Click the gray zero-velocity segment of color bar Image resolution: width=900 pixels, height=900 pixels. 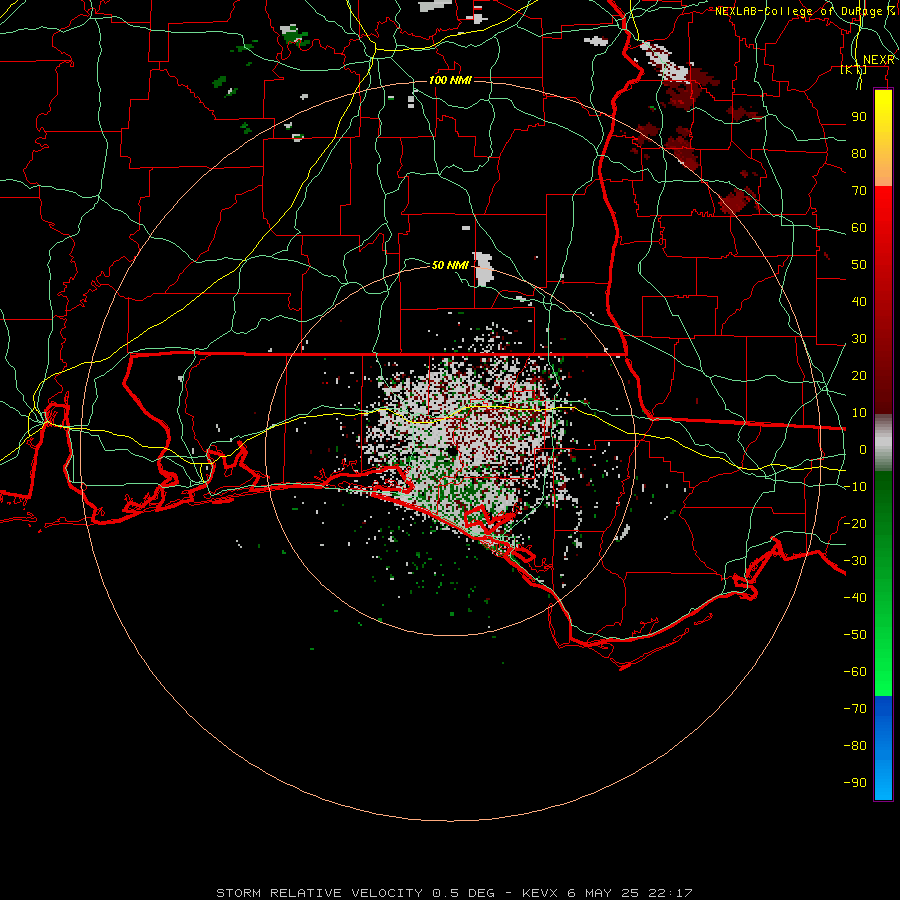tap(883, 443)
